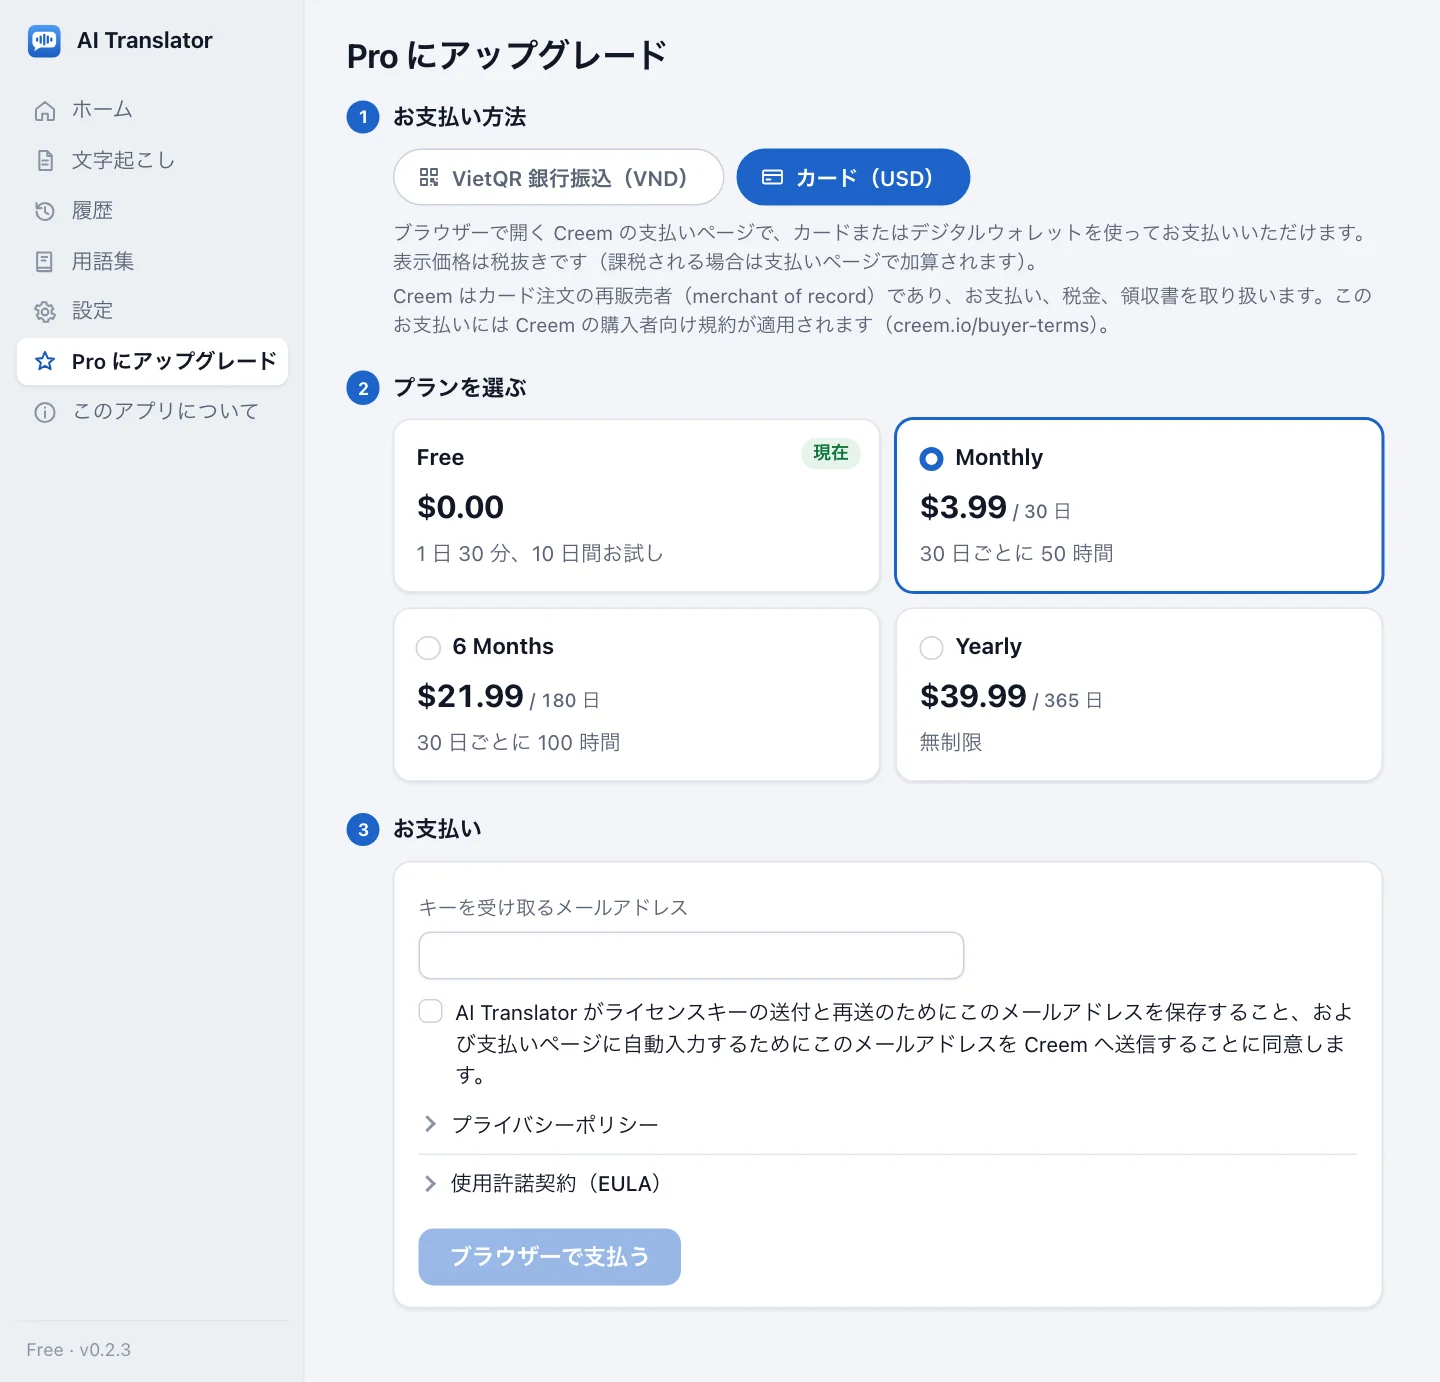Click the glossary book icon beside 用語集
Viewport: 1440px width, 1382px height.
pos(45,262)
